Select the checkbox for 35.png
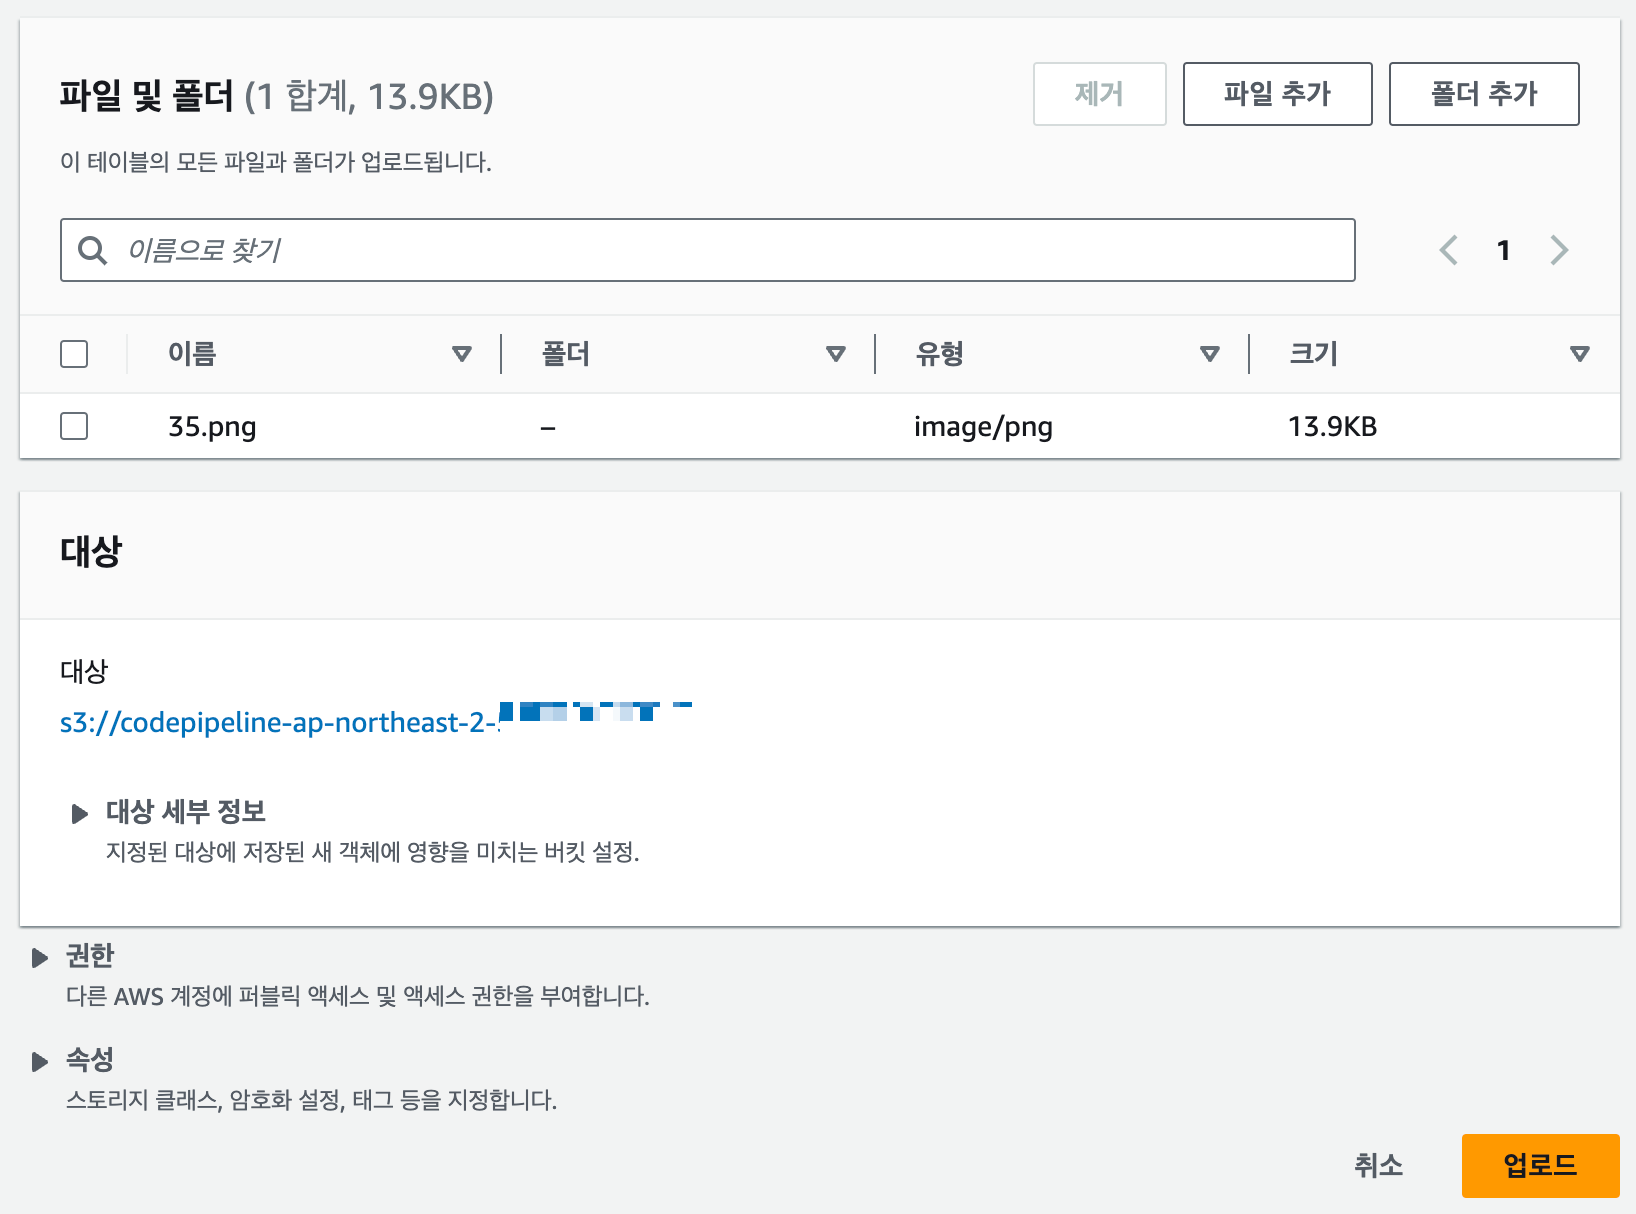 coord(74,426)
